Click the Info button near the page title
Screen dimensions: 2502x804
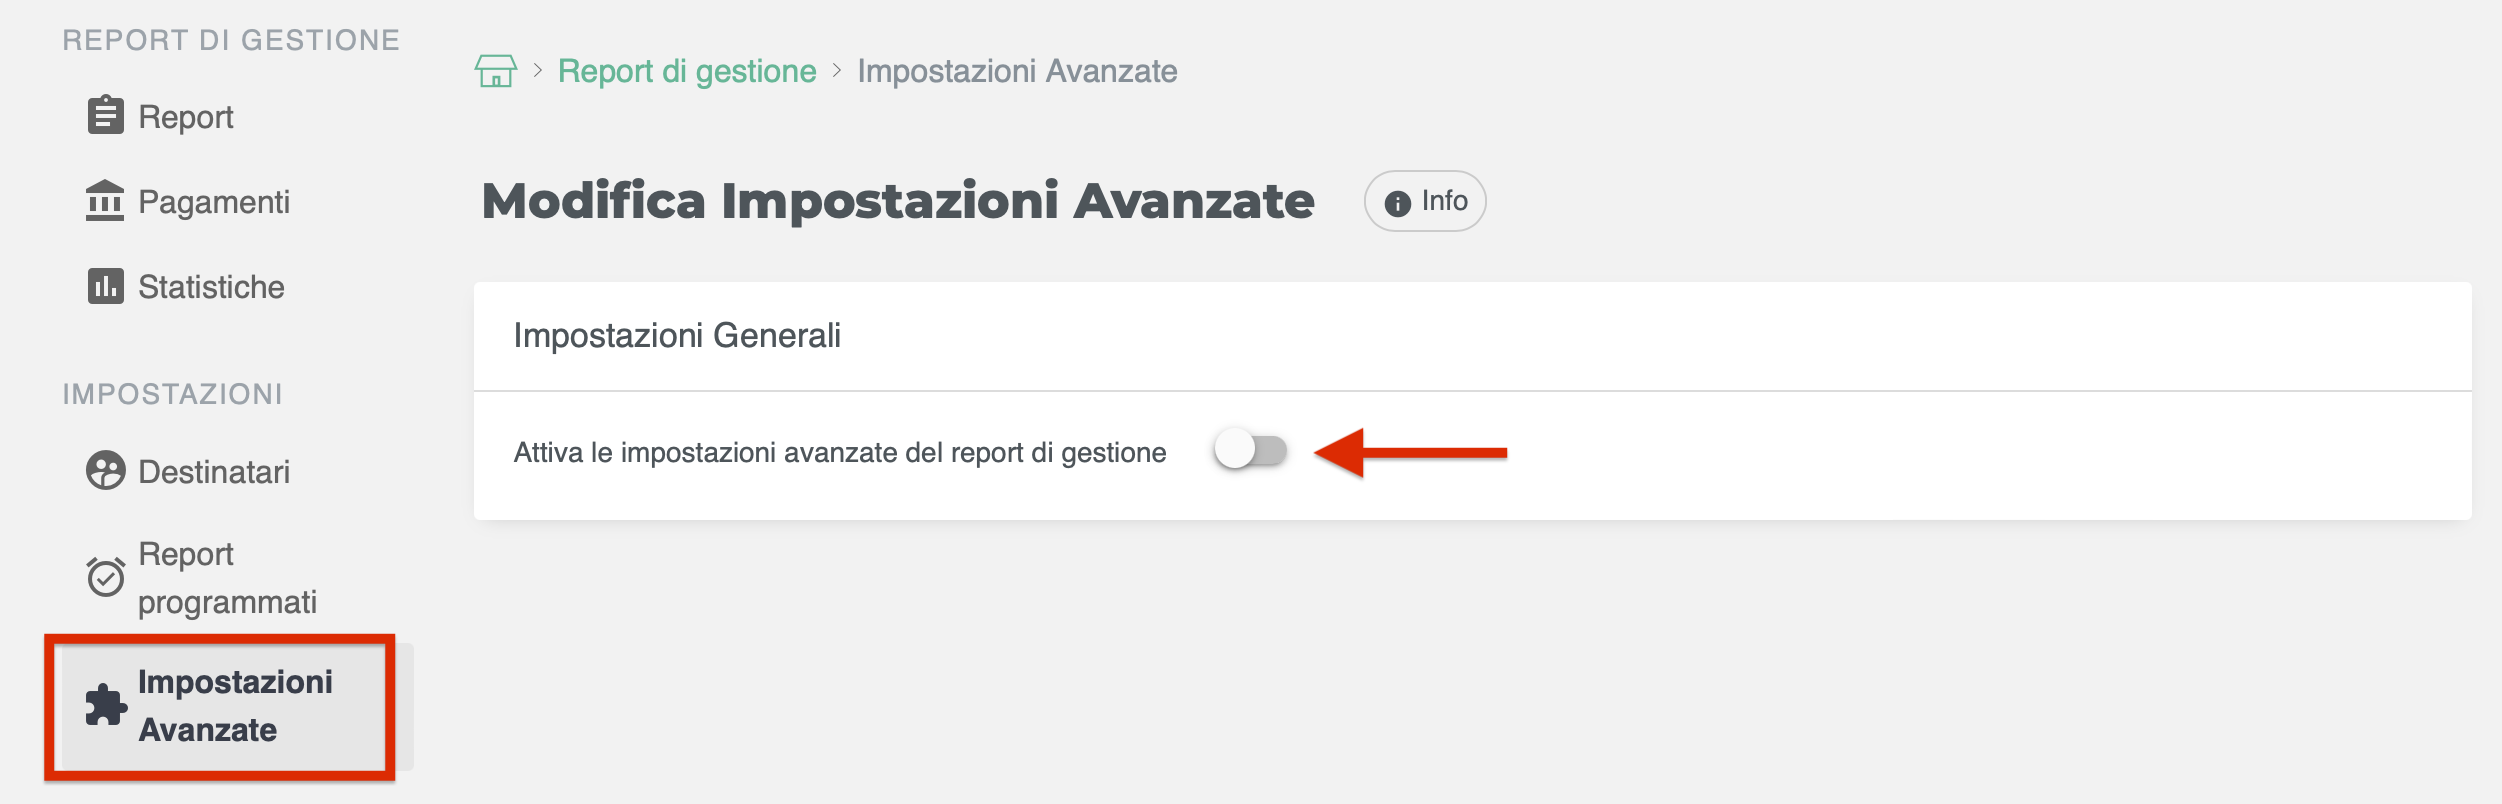1424,200
